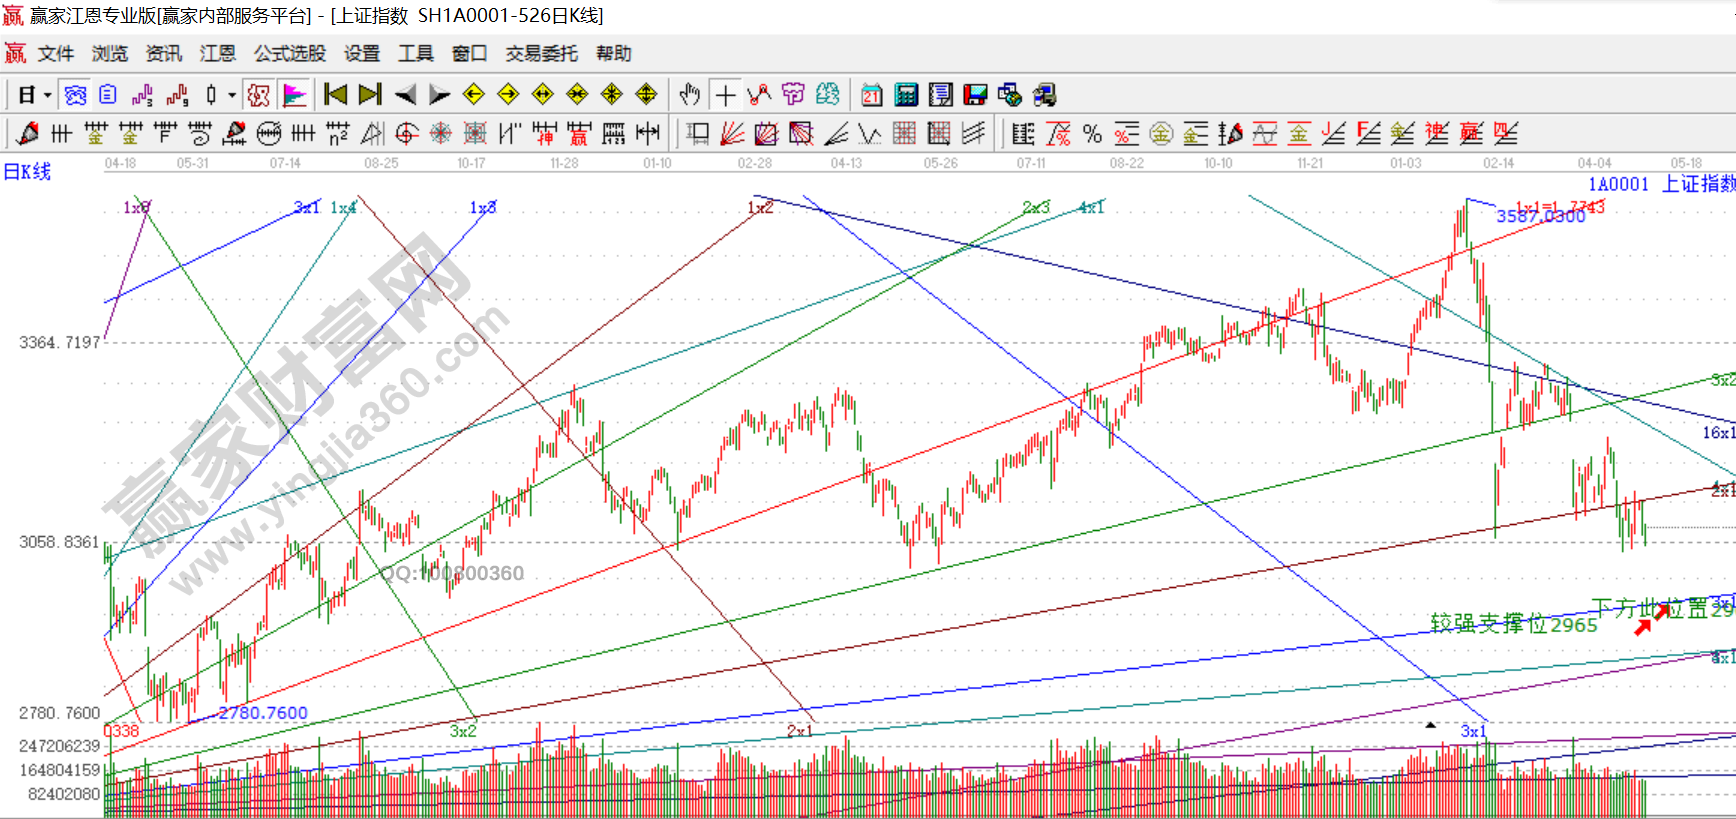Click yellow diamond left-arrow scroll icon
This screenshot has width=1736, height=819.
474,95
